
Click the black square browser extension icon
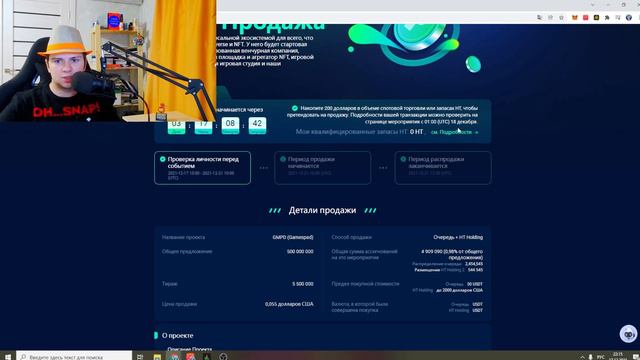tap(596, 18)
